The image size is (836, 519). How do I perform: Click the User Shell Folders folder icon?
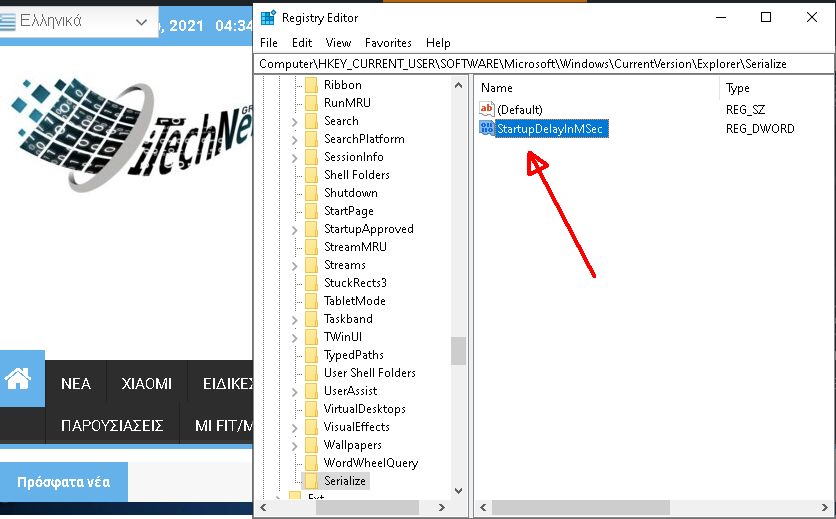(x=311, y=373)
